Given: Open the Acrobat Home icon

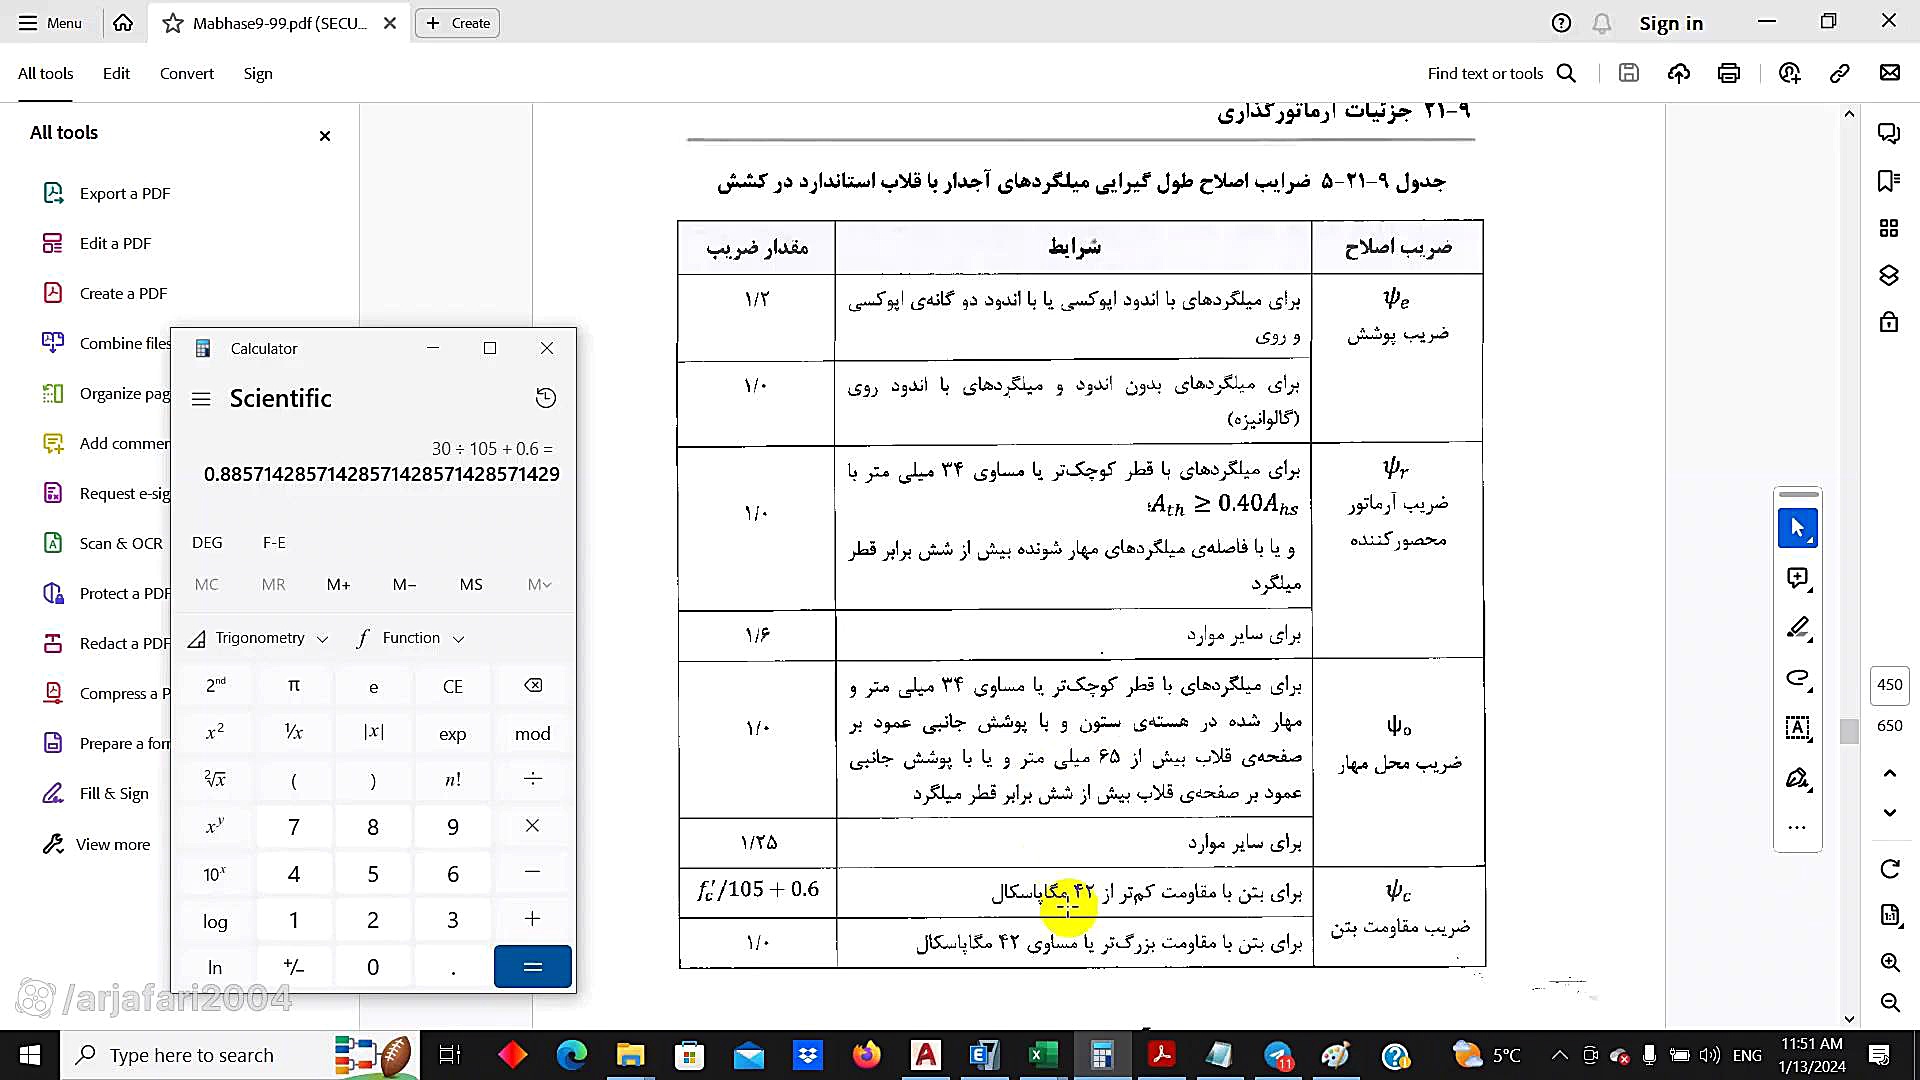Looking at the screenshot, I should click(x=123, y=23).
